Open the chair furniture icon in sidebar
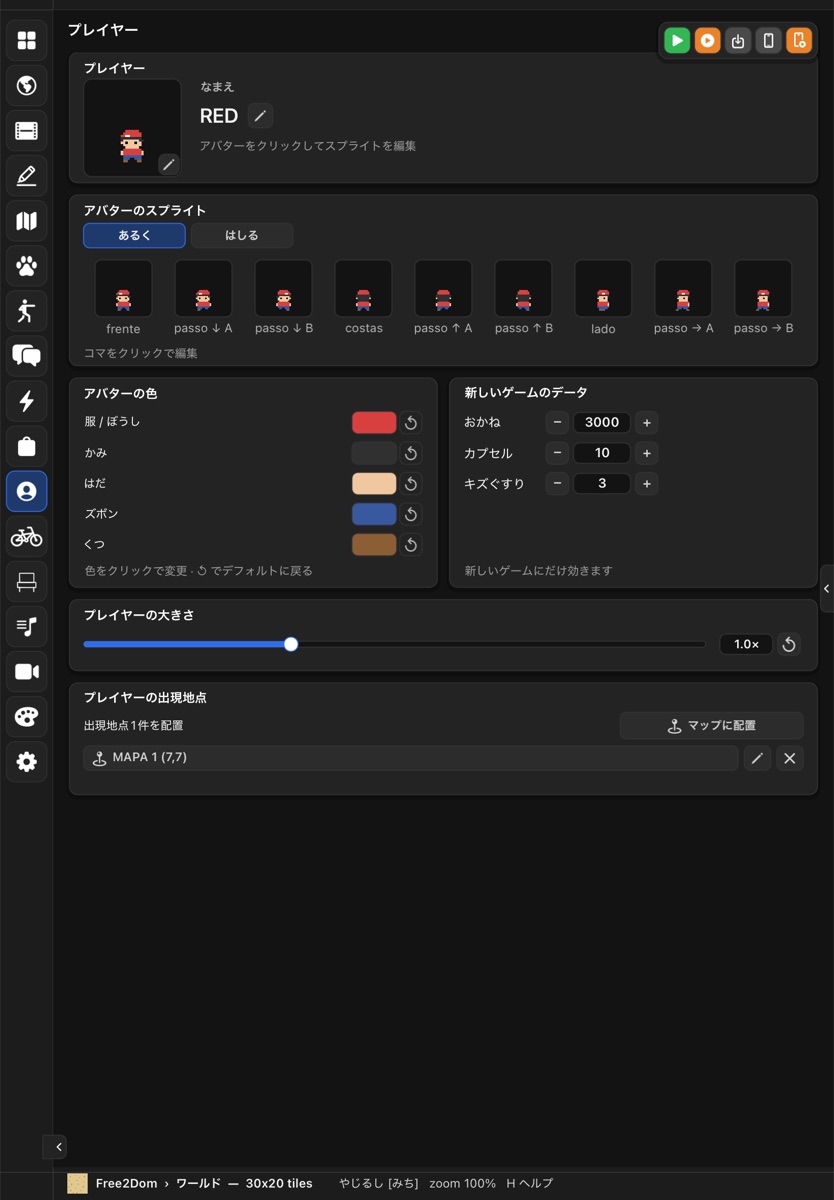 27,582
